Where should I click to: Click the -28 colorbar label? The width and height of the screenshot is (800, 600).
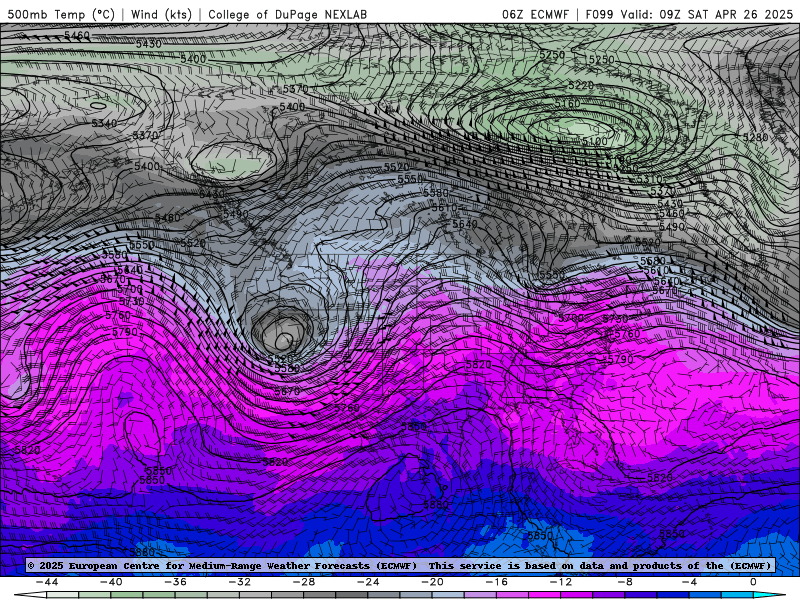click(304, 582)
